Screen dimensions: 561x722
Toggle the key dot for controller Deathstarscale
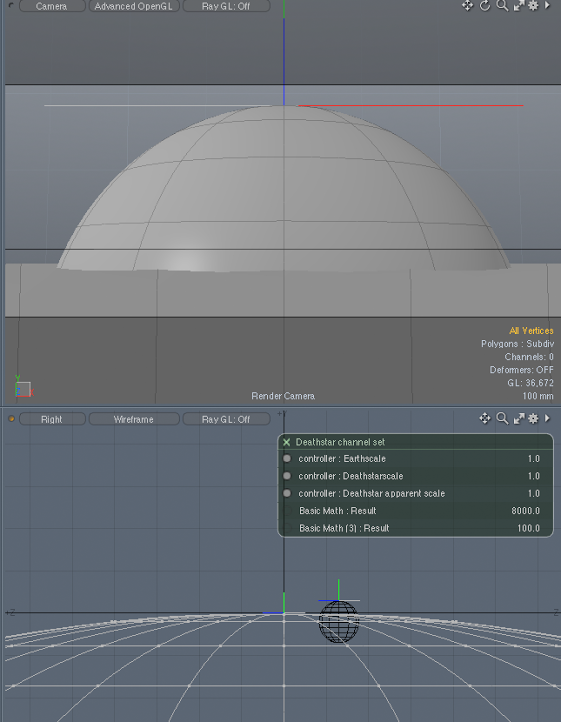pos(287,476)
